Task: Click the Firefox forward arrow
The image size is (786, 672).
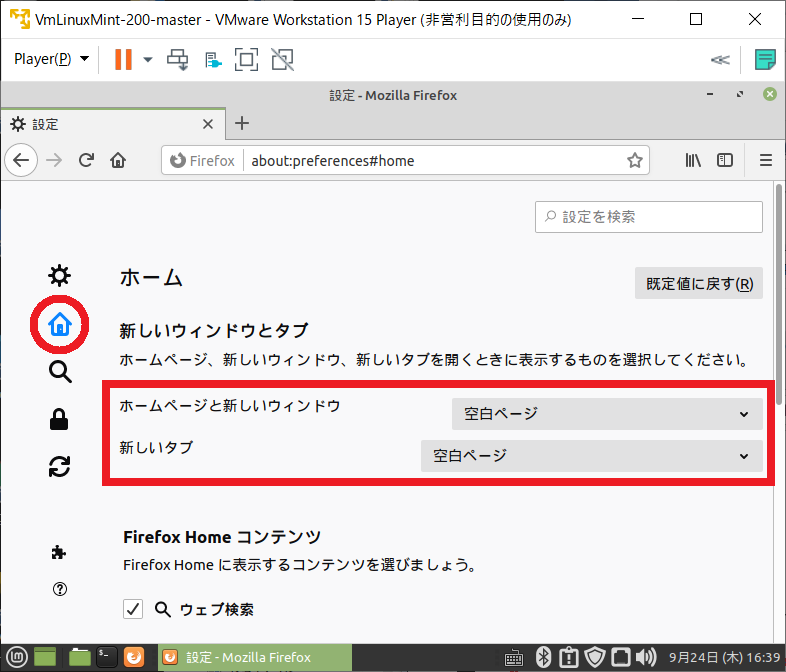Action: 54,160
